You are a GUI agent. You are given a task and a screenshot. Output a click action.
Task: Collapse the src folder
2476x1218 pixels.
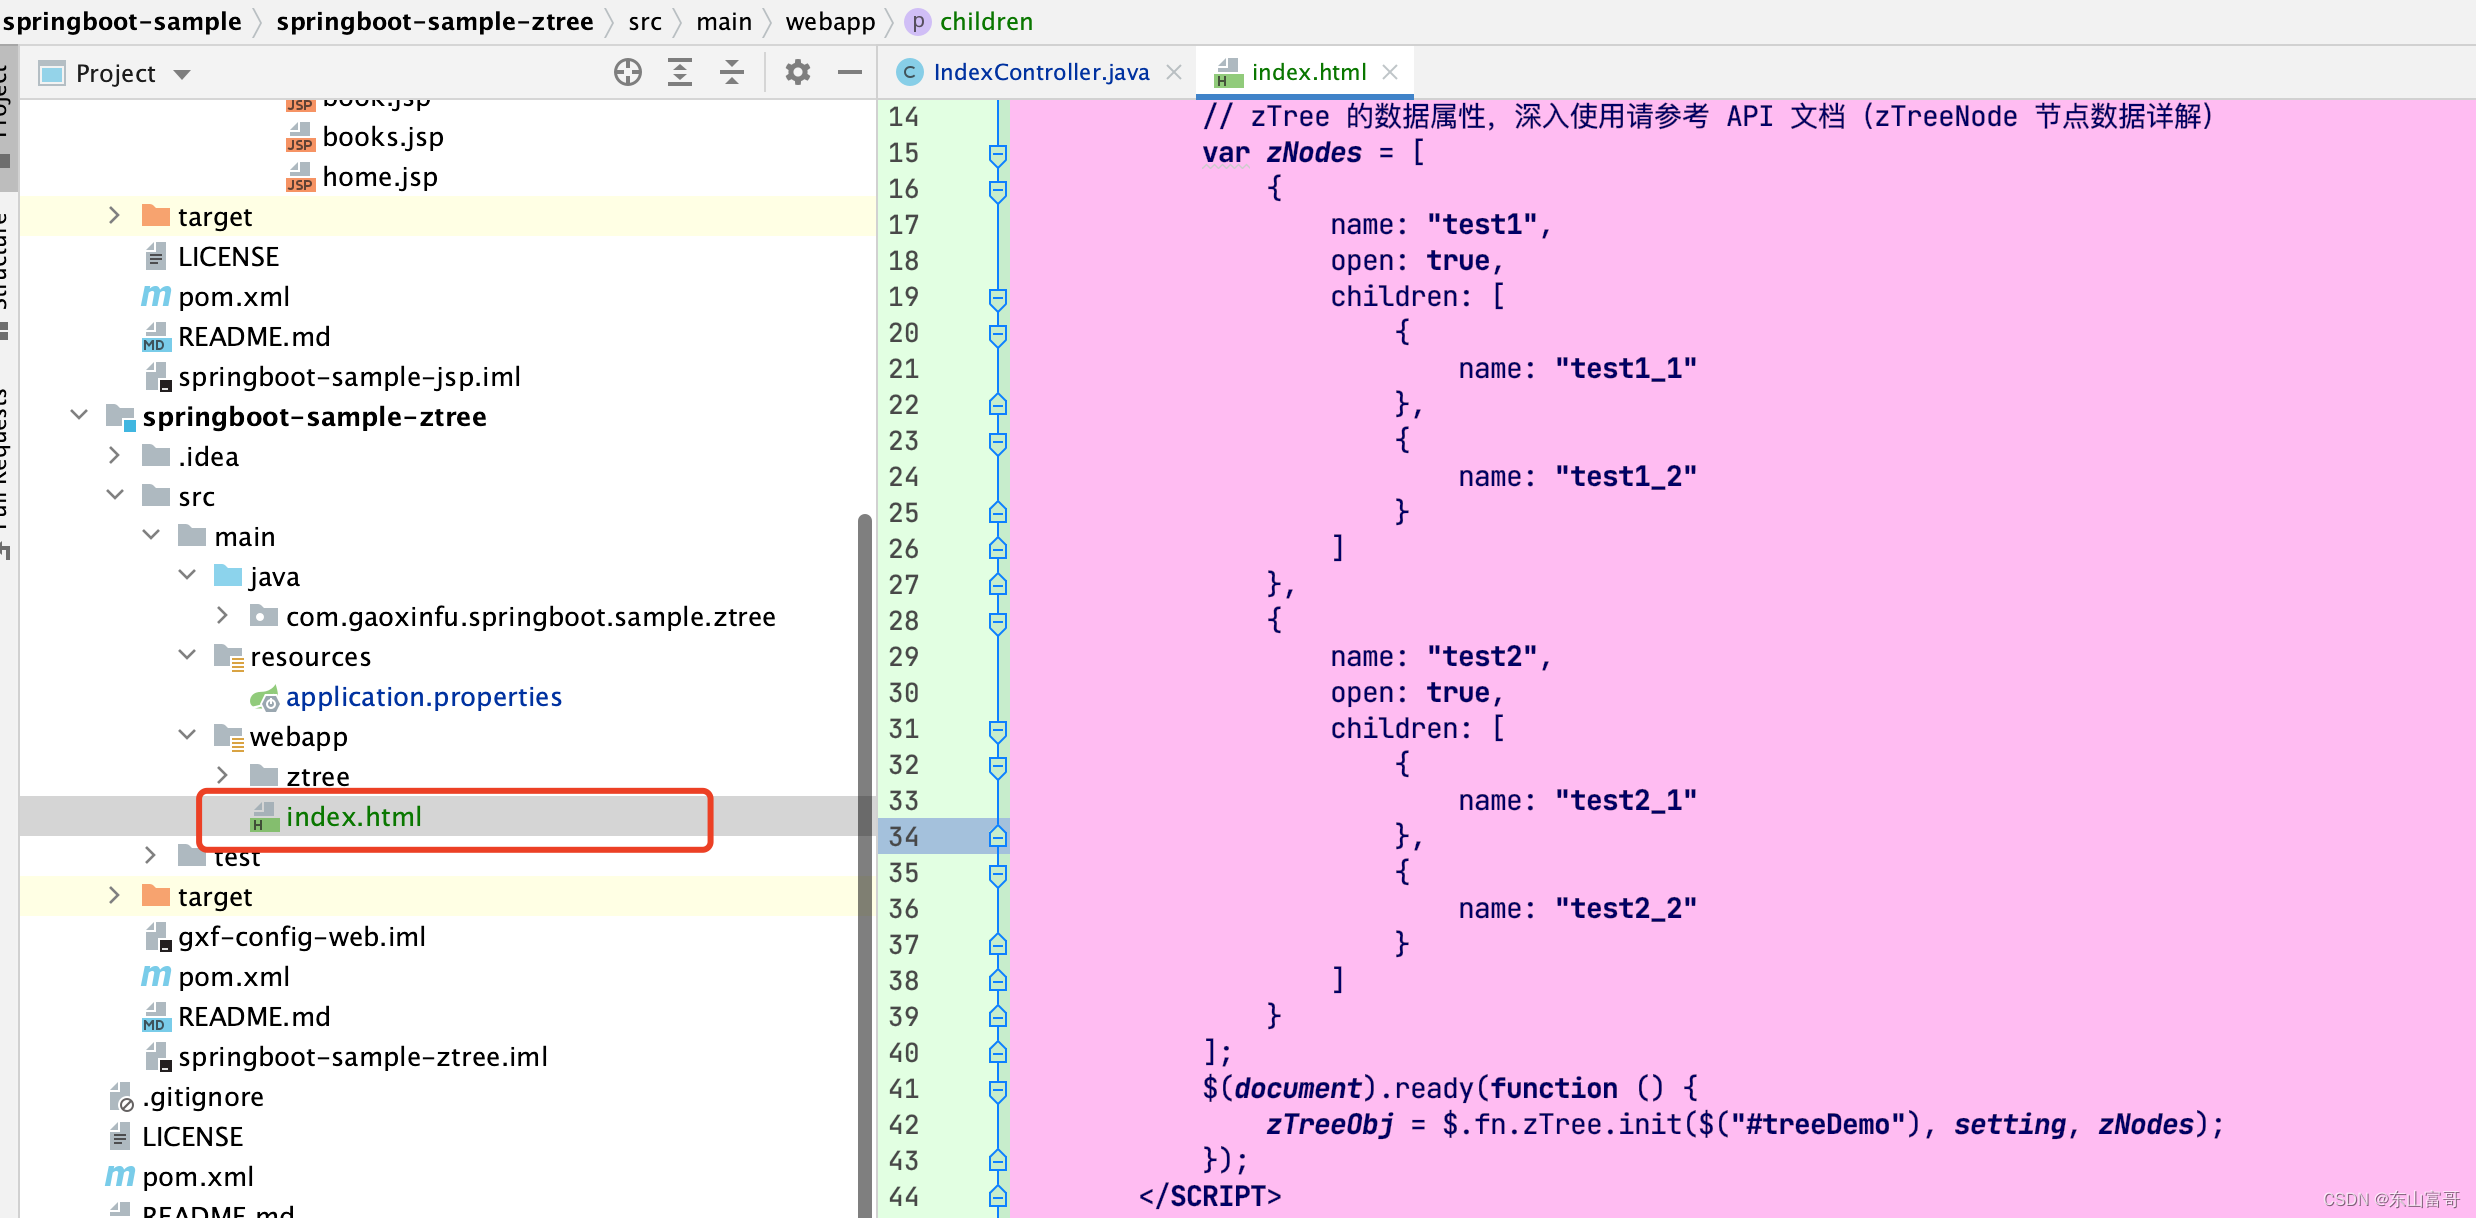click(x=115, y=495)
